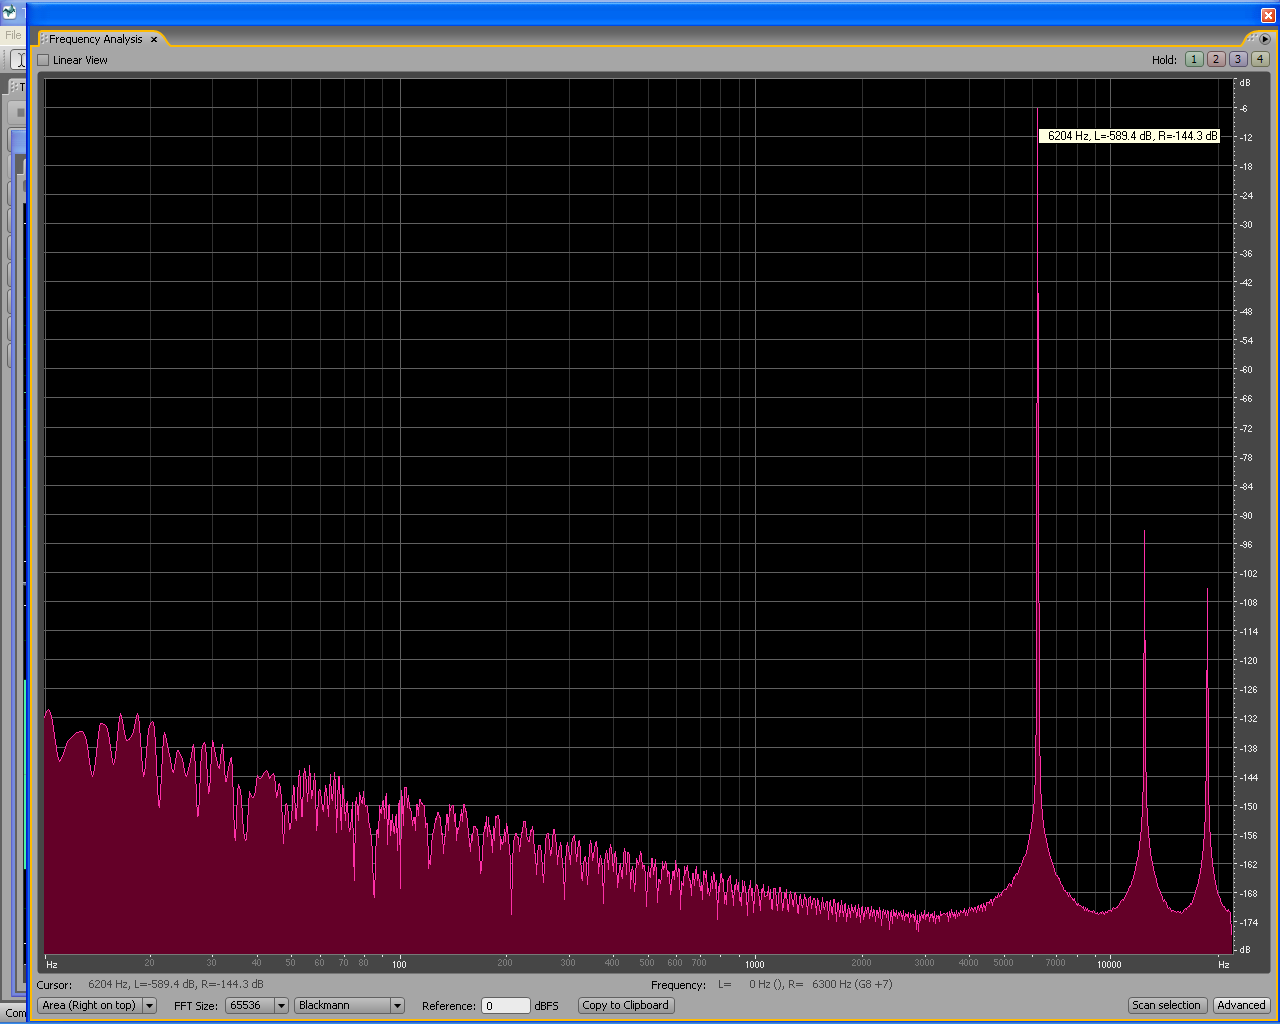
Task: Open the panel options menu arrow icon
Action: point(1264,39)
